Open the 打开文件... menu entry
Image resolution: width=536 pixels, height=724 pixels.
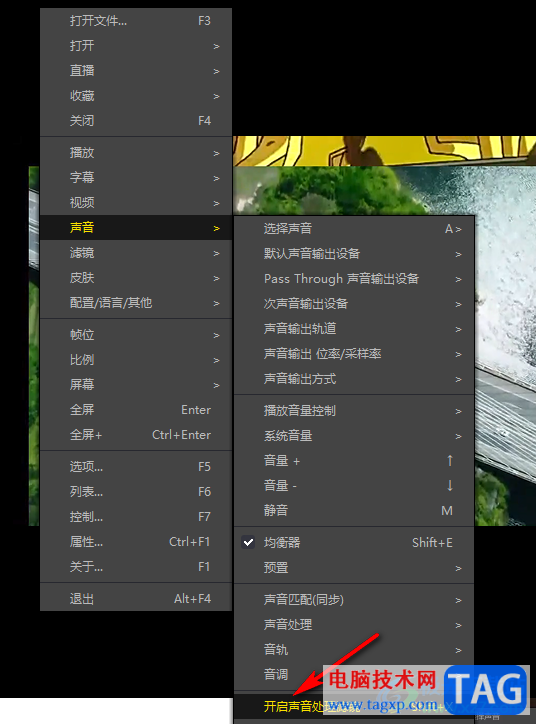point(136,21)
